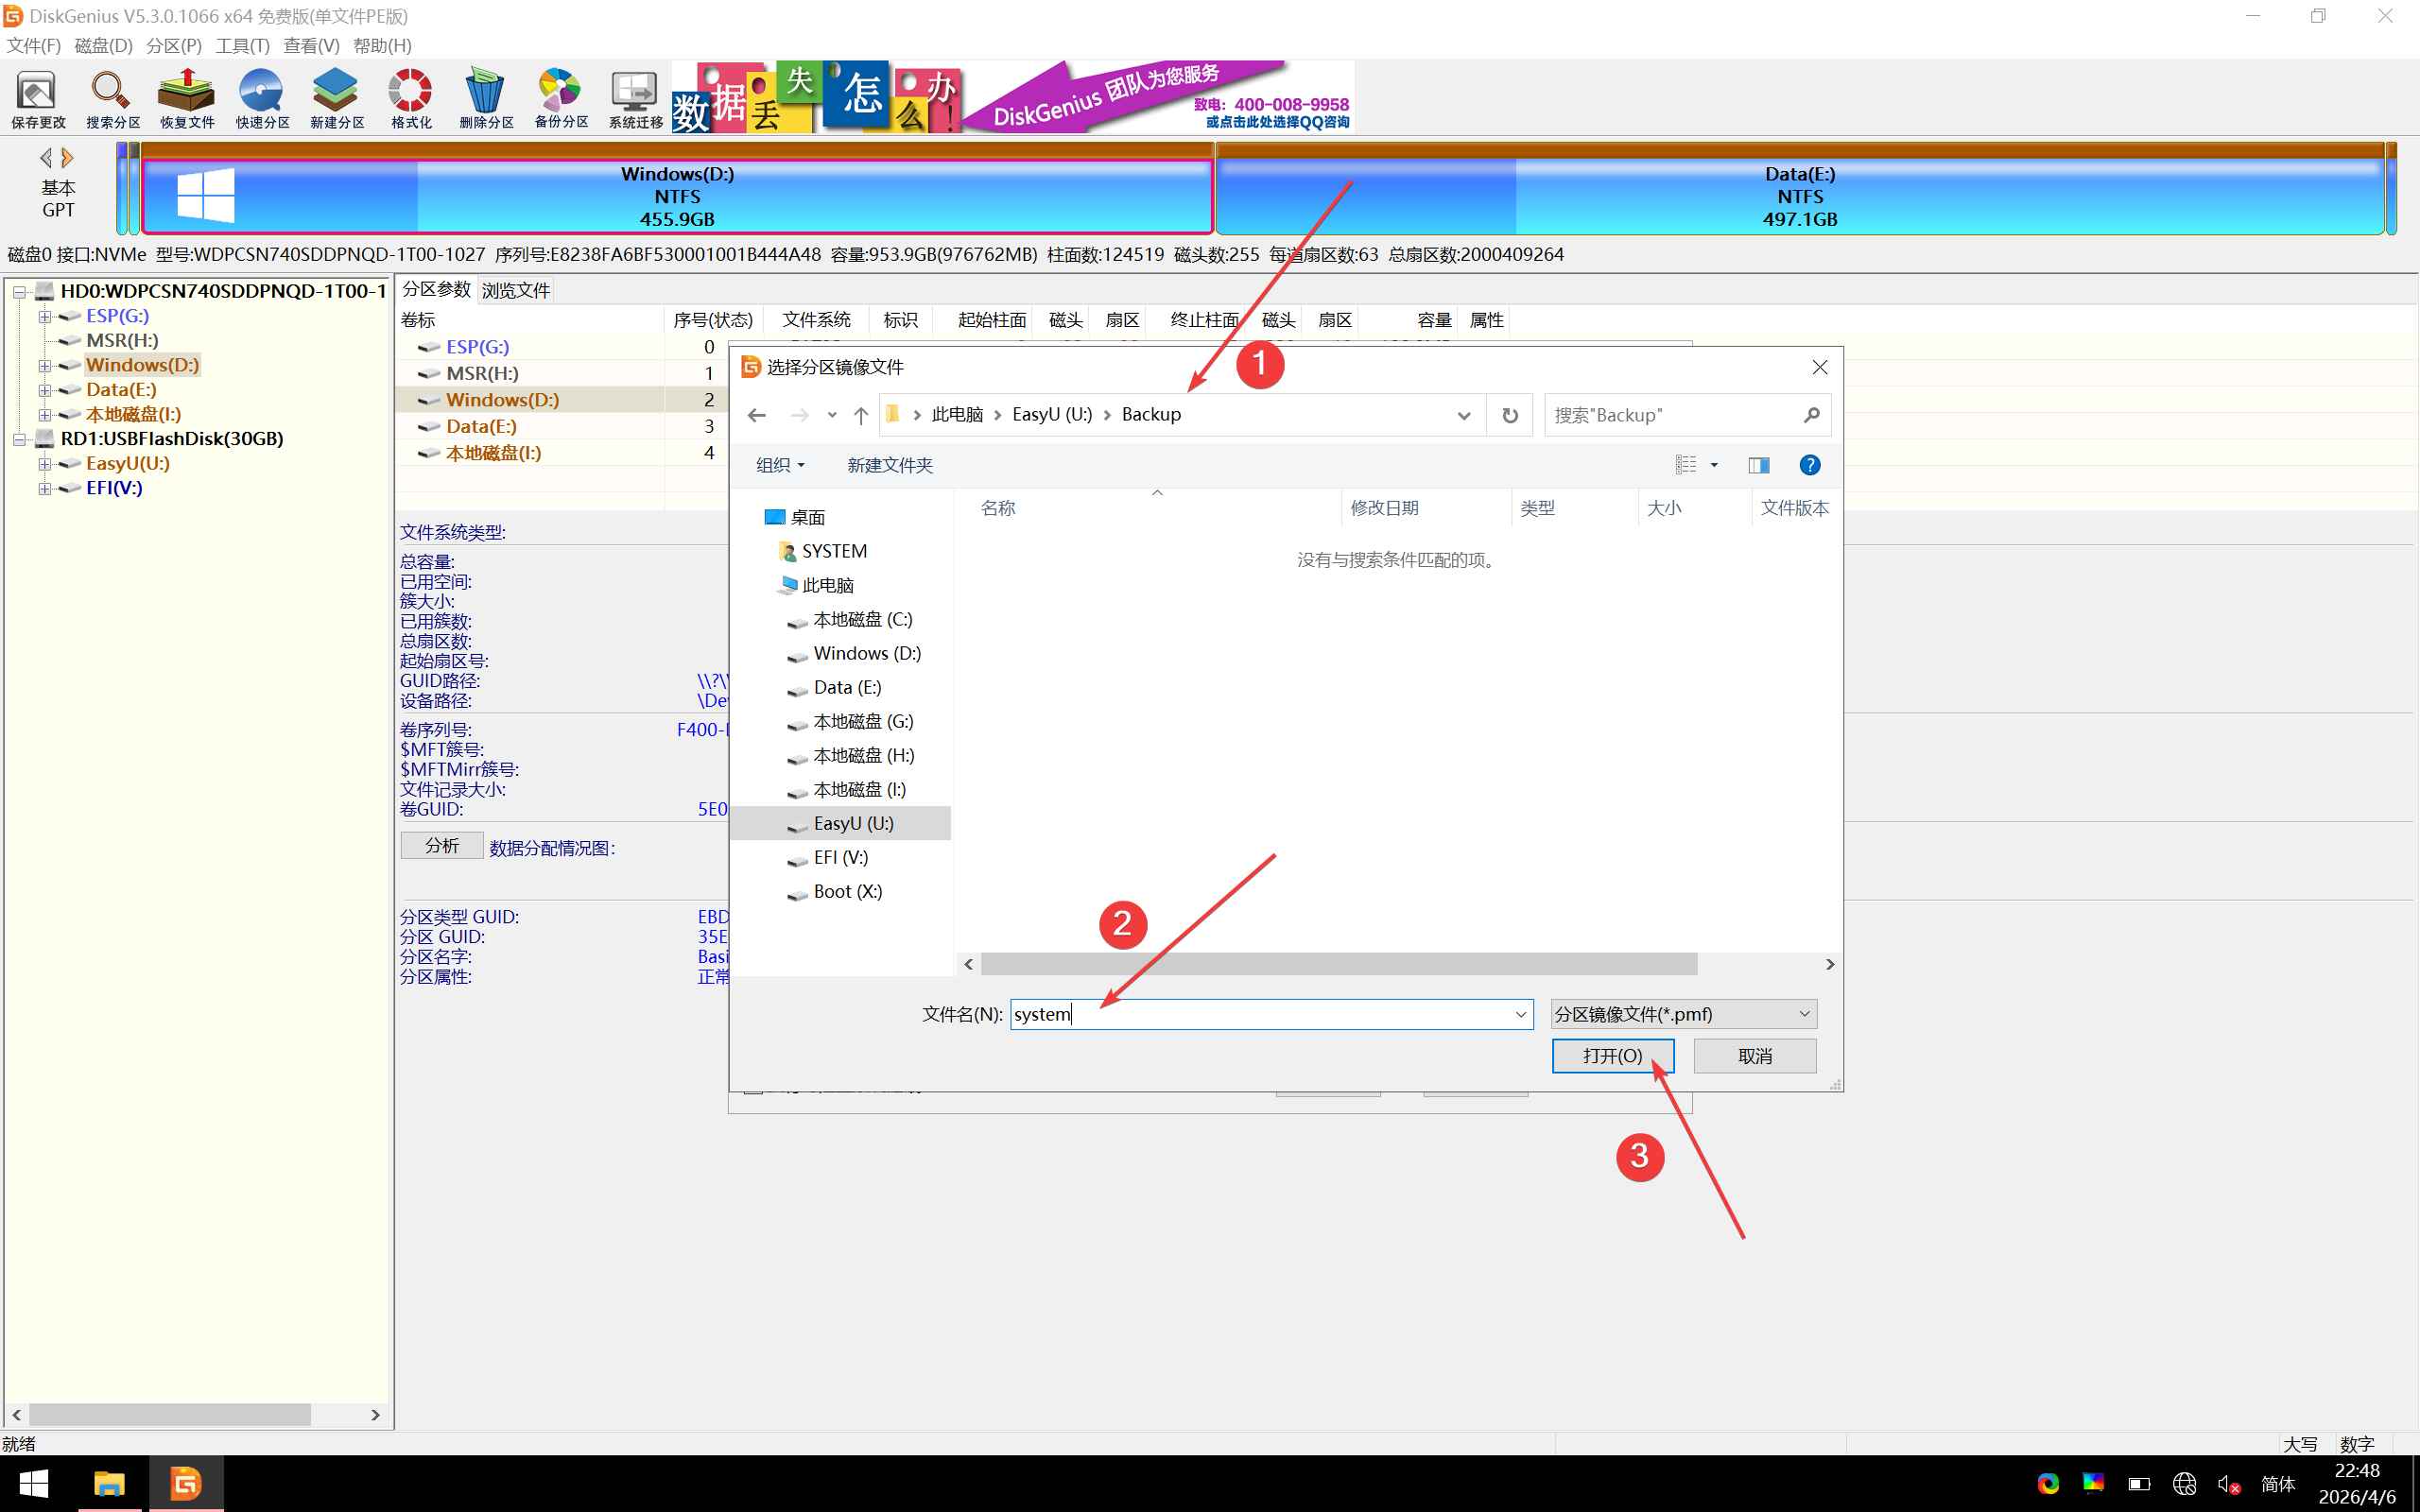Click the Quick Partition (快速分区) icon
2420x1512 pixels.
pos(262,98)
